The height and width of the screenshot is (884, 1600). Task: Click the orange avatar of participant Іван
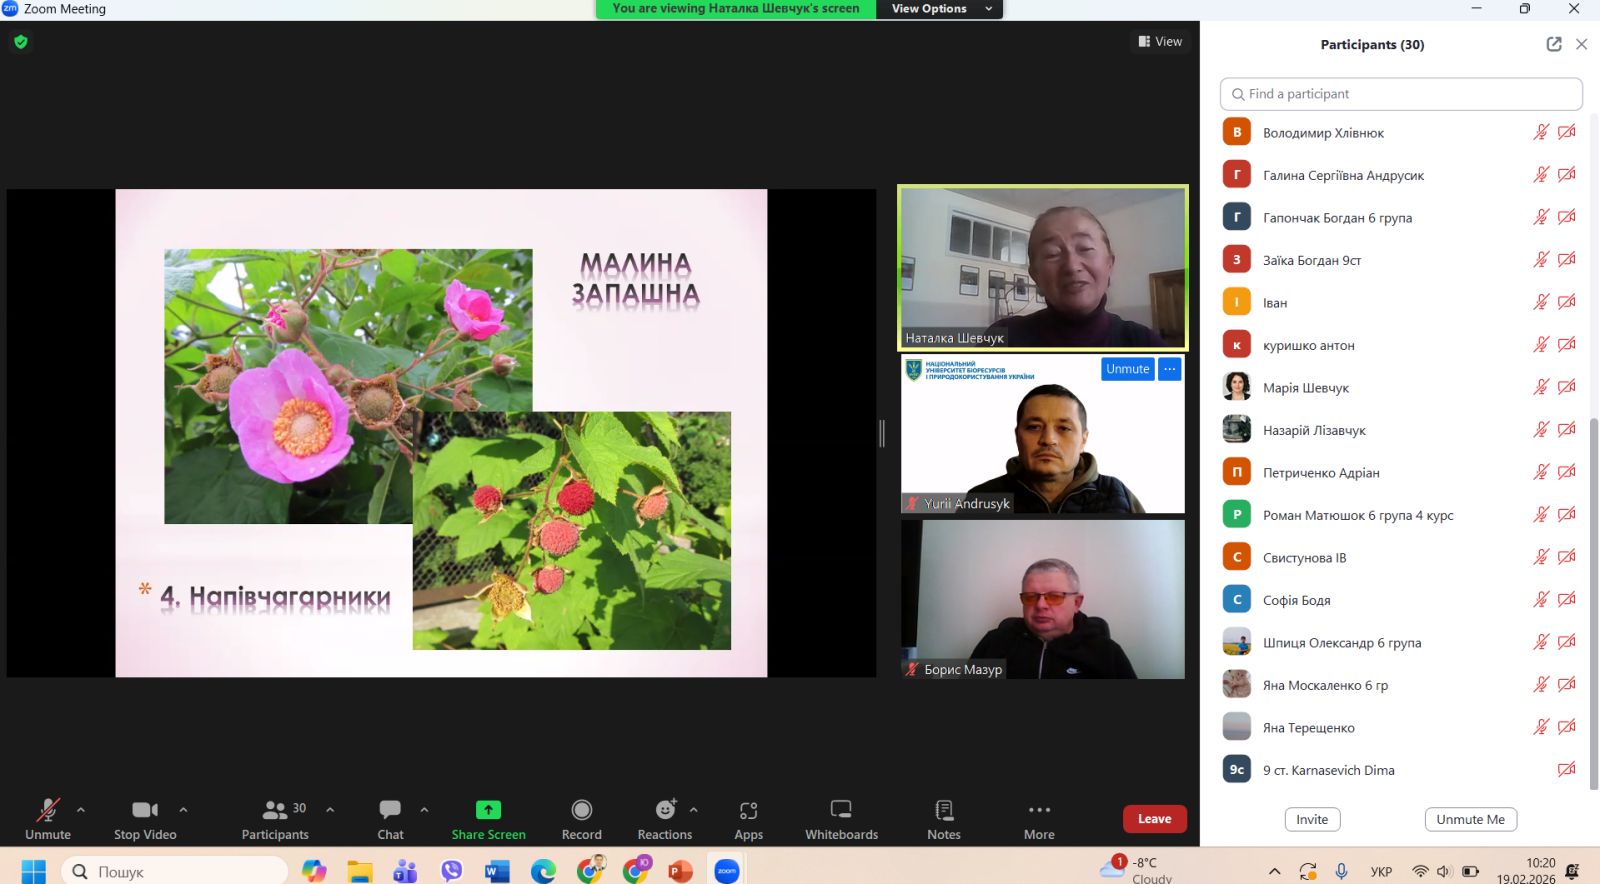point(1237,302)
